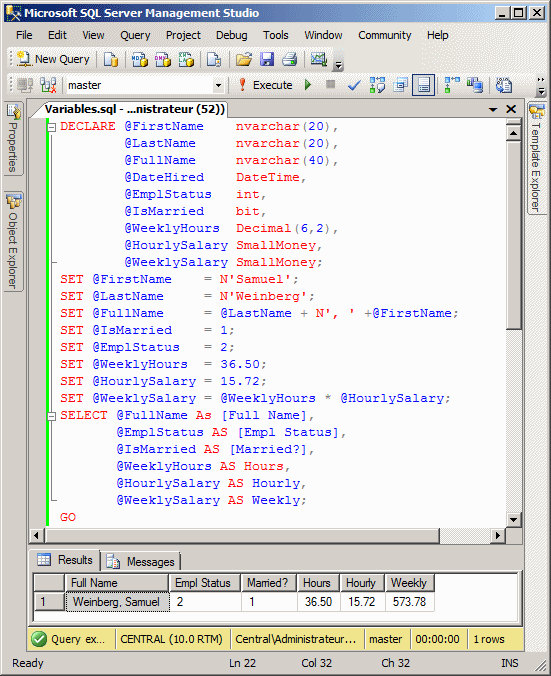
Task: Click the New Query button
Action: click(x=53, y=59)
